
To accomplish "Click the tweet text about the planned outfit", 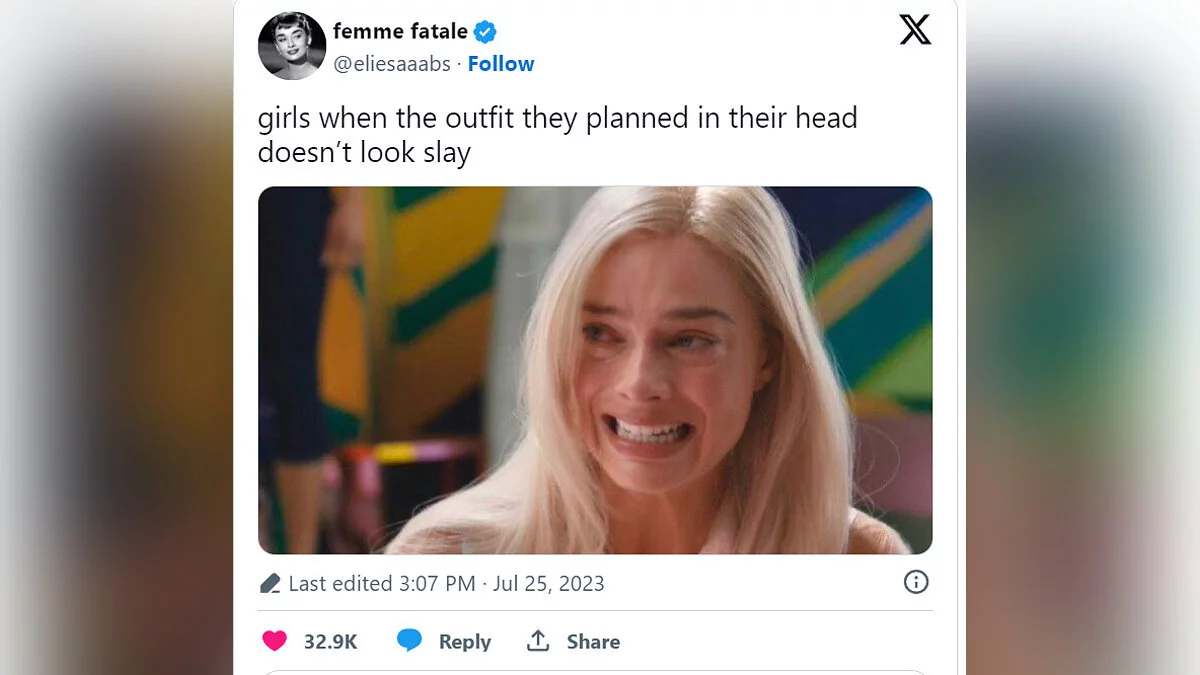I will [x=557, y=135].
